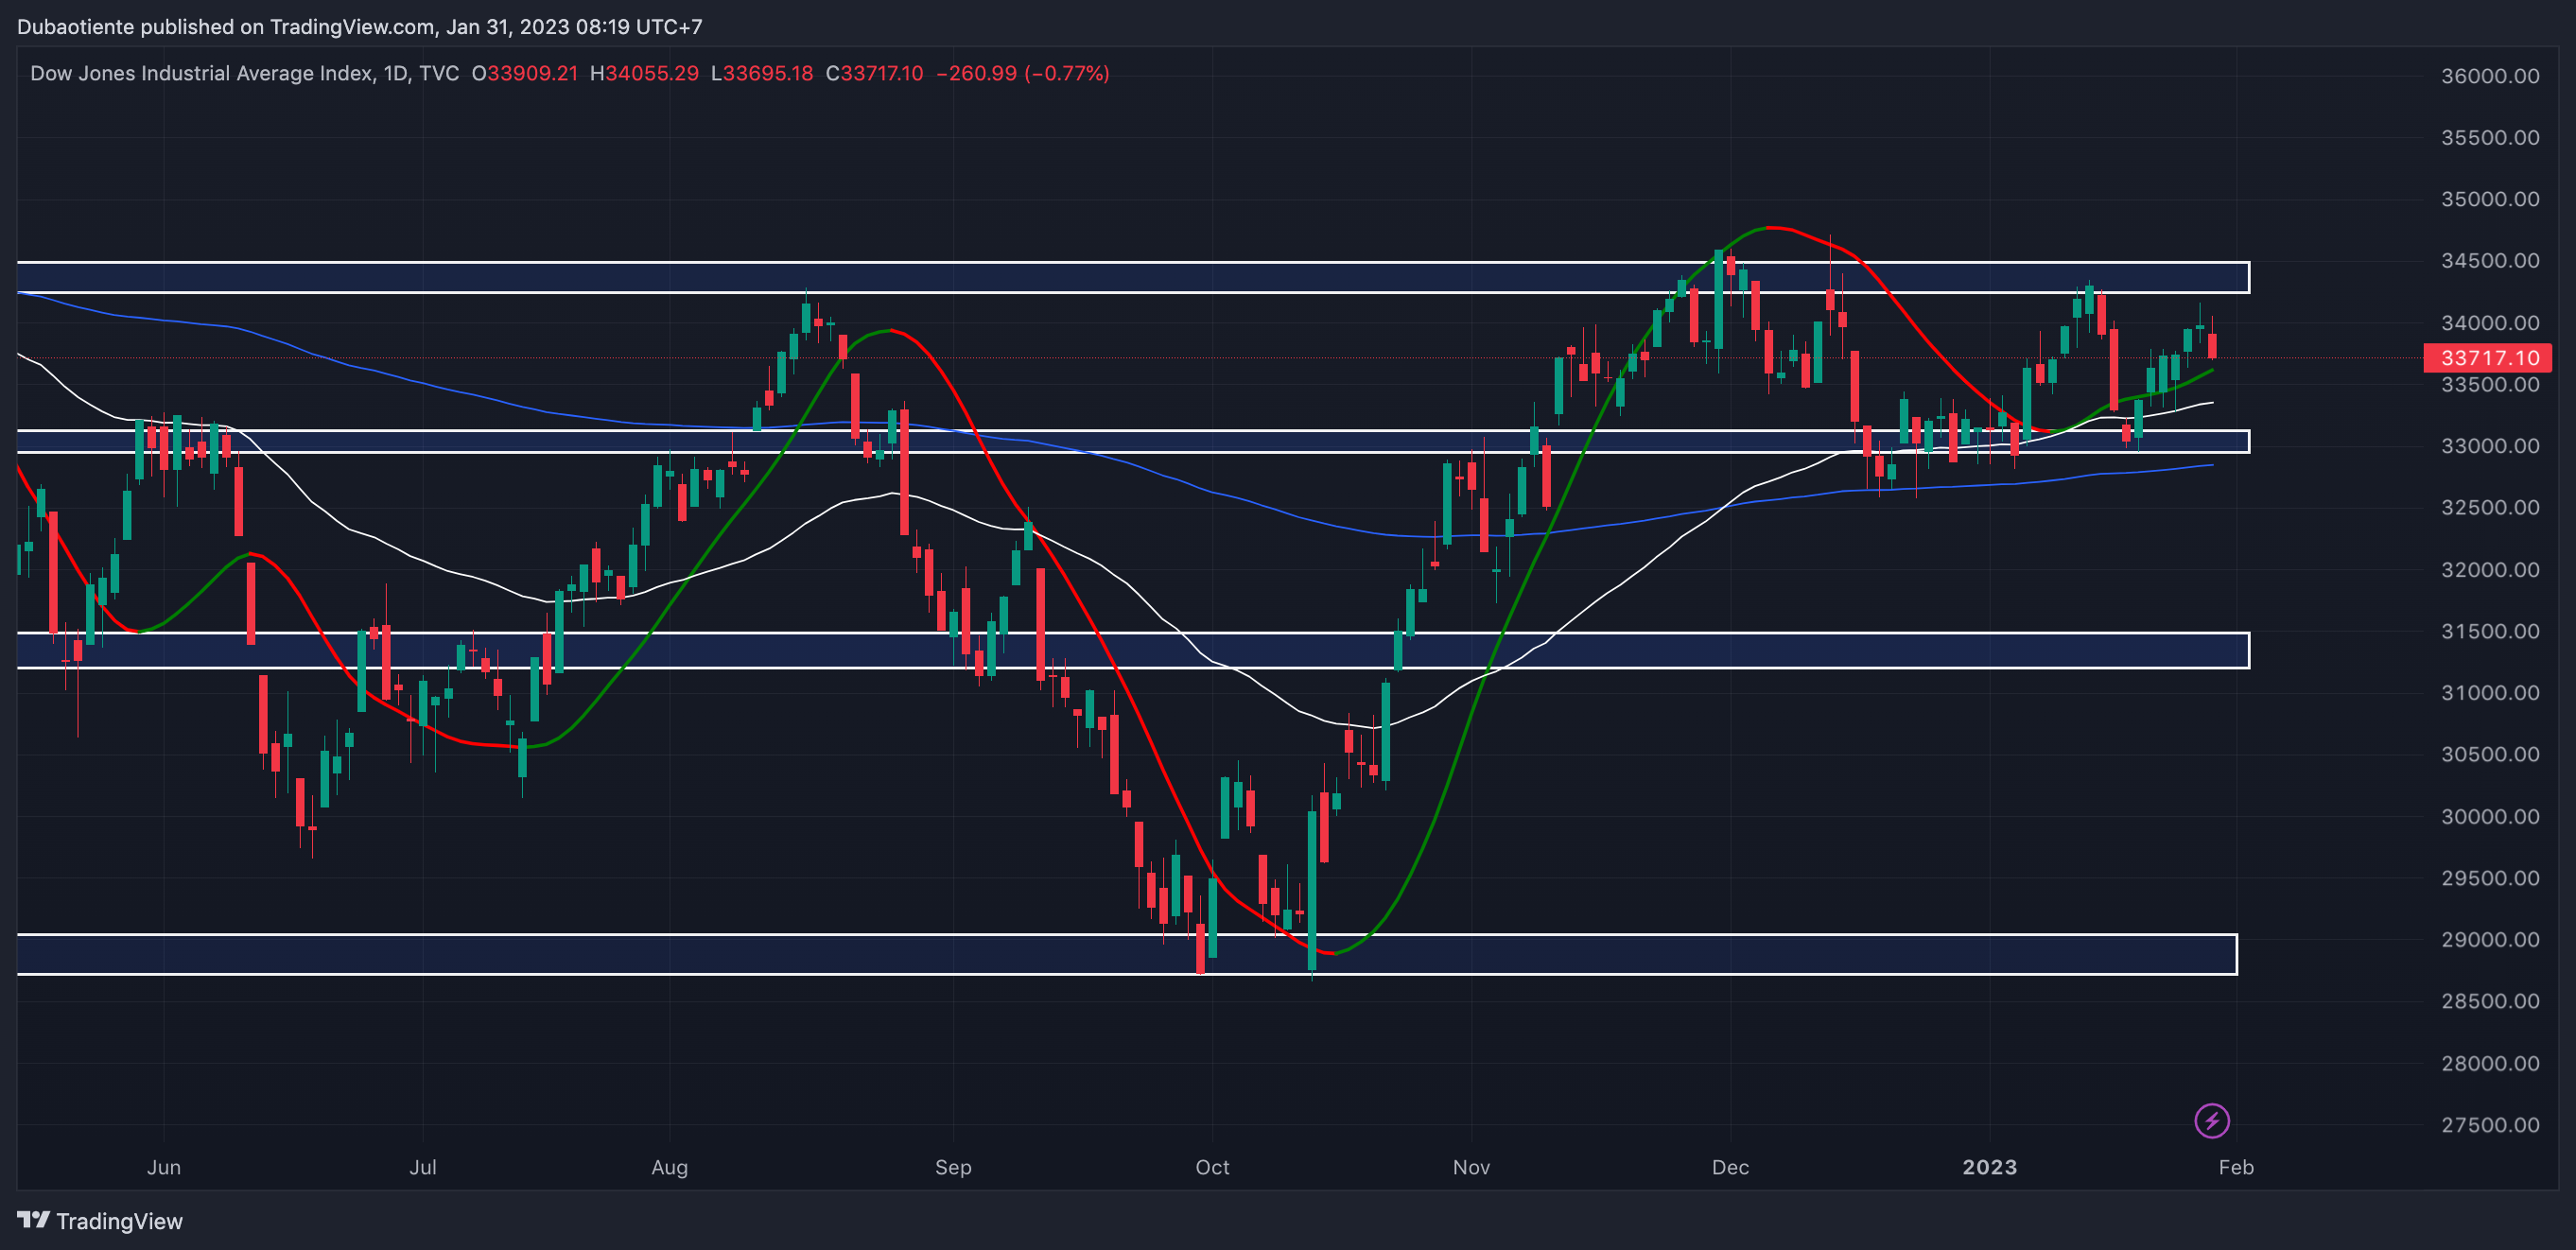
Task: Click the red current price label 33717.10
Action: click(2488, 358)
